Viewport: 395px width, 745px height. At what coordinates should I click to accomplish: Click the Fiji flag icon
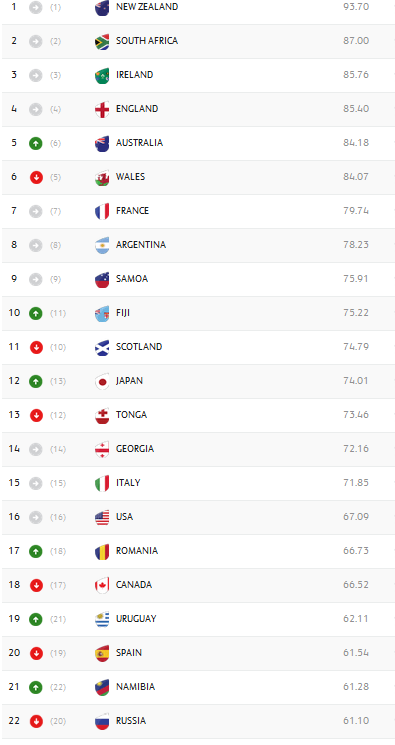pyautogui.click(x=102, y=314)
